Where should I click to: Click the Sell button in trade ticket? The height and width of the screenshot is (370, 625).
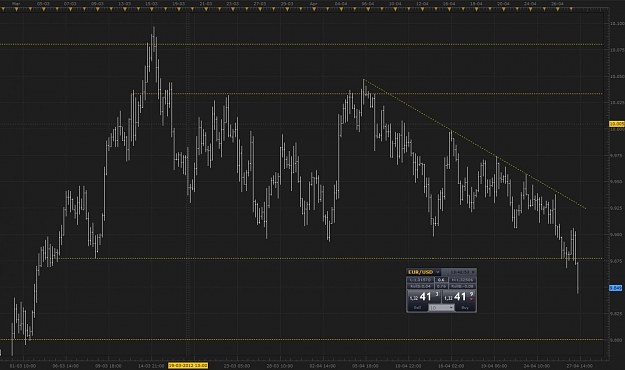tap(417, 307)
